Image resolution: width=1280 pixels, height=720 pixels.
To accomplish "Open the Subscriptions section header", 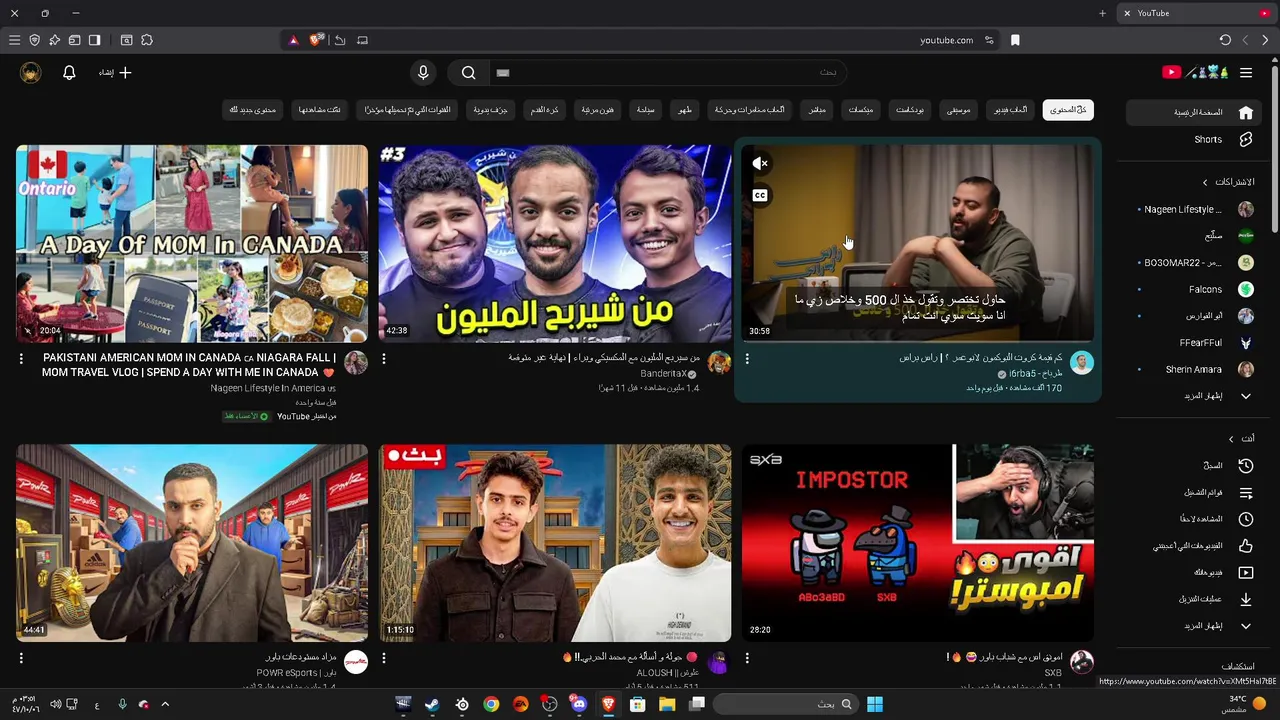I will (x=1228, y=182).
